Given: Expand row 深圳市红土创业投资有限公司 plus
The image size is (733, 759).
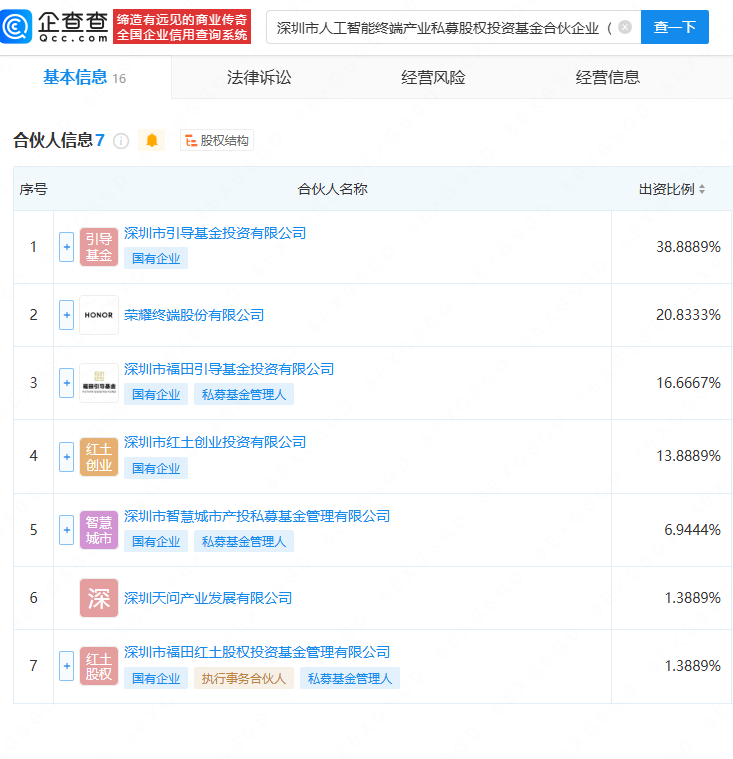Looking at the screenshot, I should 66,456.
